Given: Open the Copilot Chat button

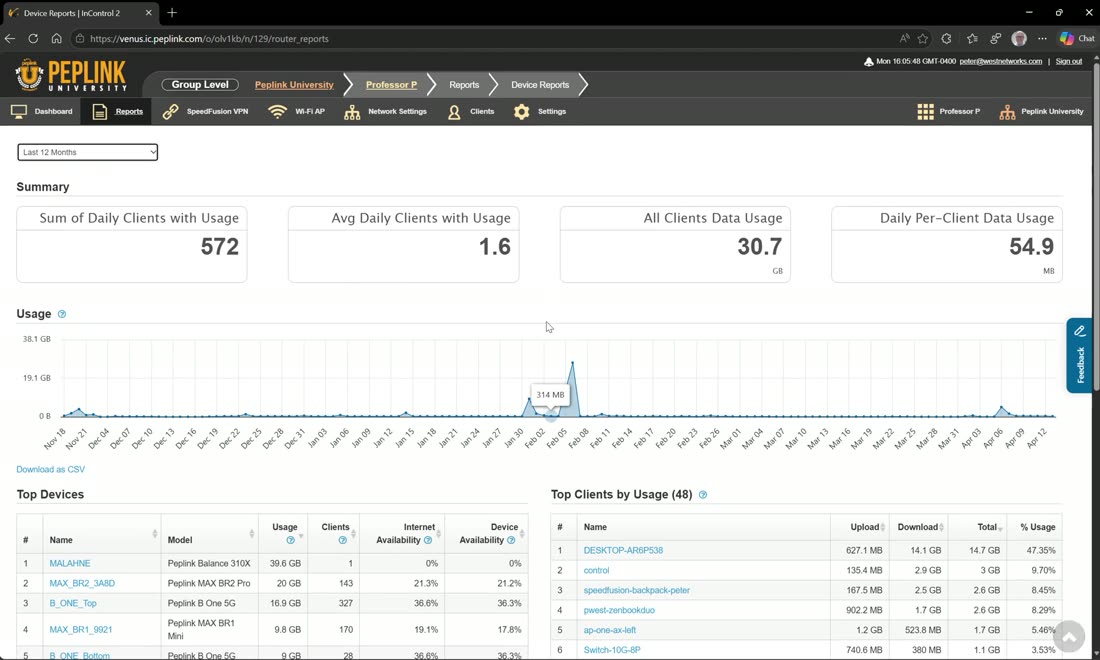Looking at the screenshot, I should tap(1078, 39).
